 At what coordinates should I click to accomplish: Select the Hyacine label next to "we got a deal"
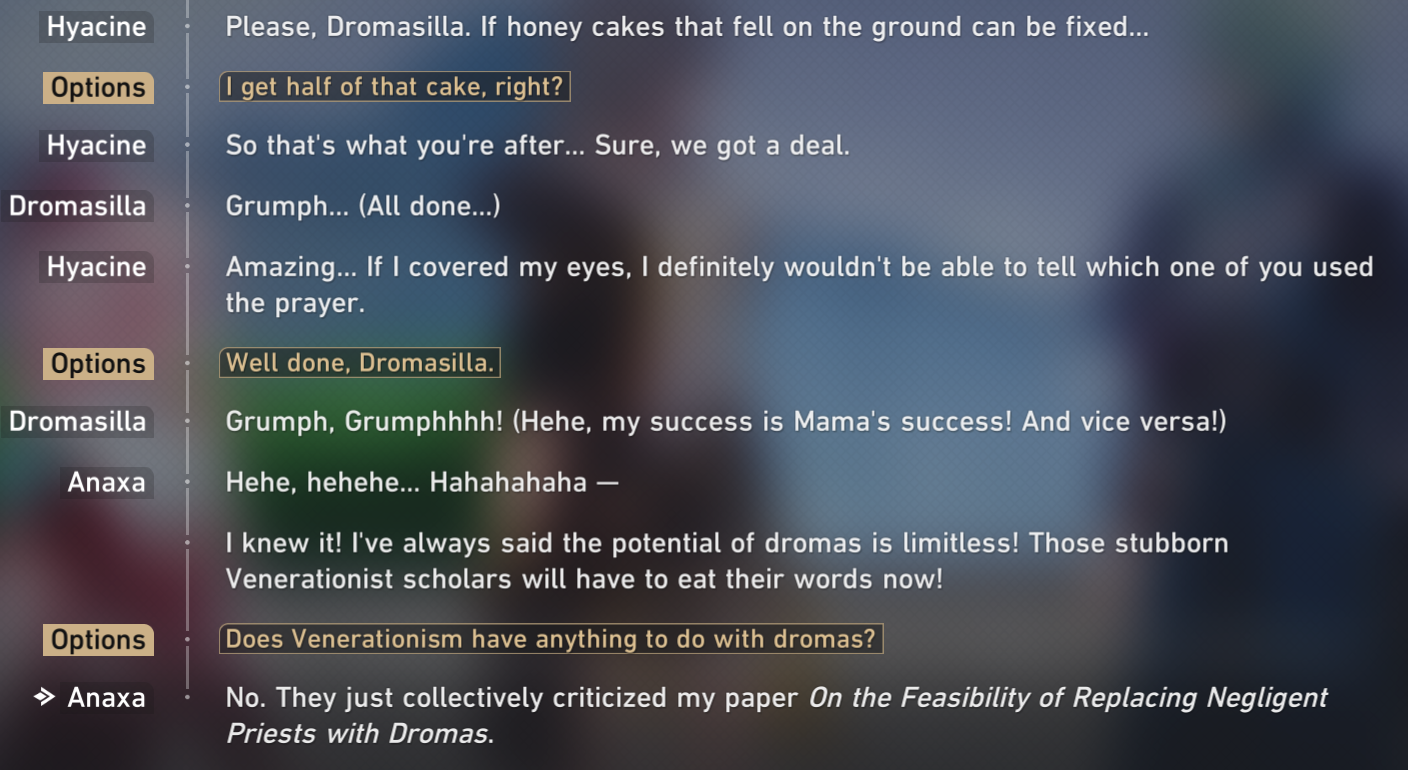tap(96, 146)
